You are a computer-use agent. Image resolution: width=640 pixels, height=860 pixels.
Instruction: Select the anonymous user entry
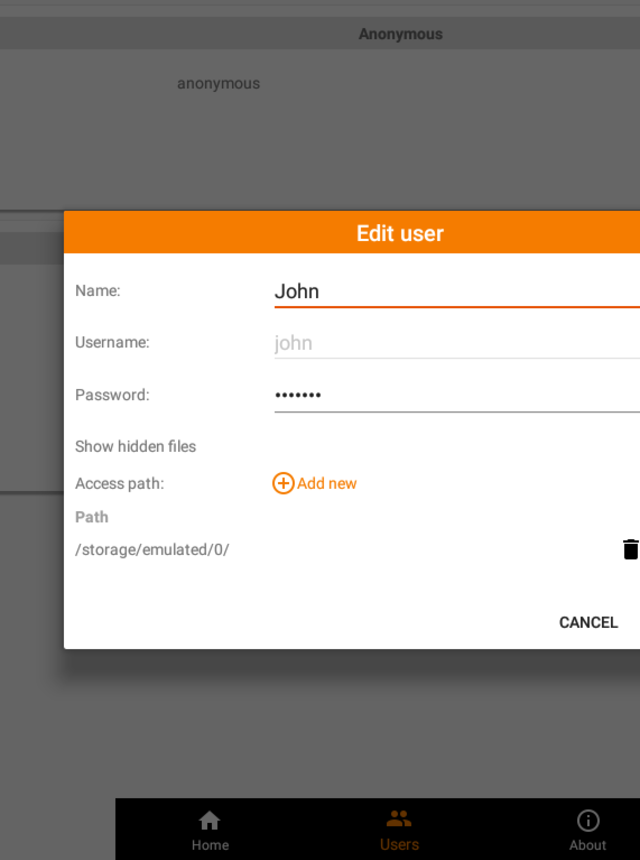(219, 84)
